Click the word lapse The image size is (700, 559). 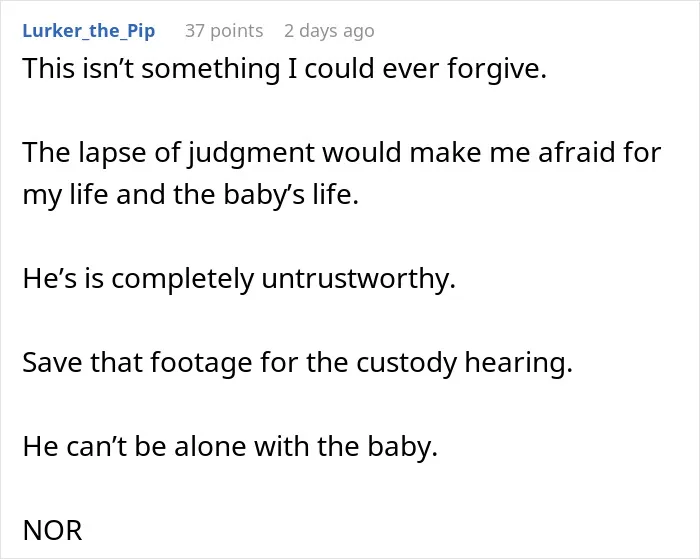pyautogui.click(x=112, y=153)
